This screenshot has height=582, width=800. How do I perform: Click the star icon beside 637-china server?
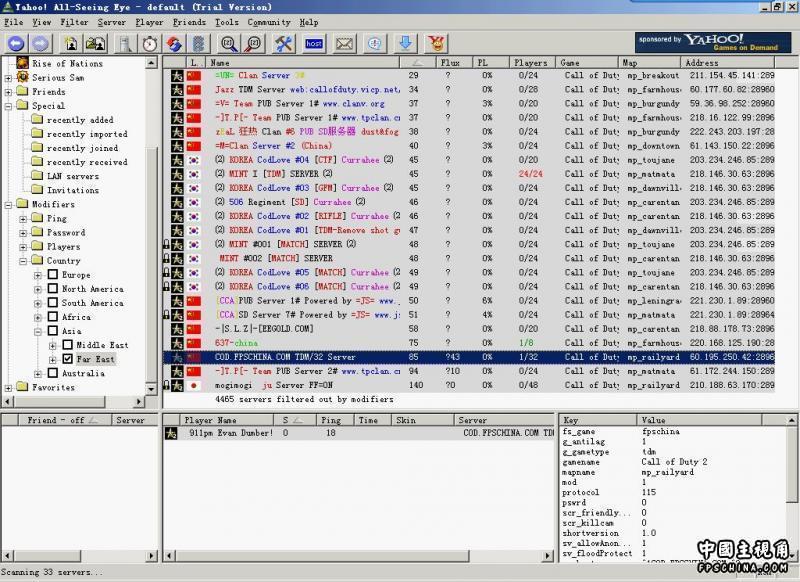(177, 343)
